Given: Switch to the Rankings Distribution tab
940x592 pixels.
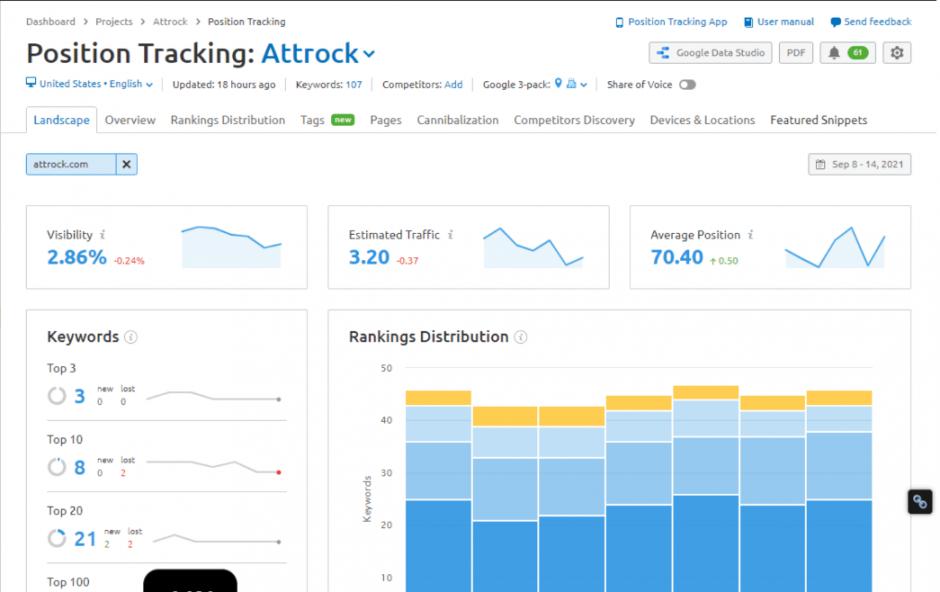Looking at the screenshot, I should click(x=227, y=120).
